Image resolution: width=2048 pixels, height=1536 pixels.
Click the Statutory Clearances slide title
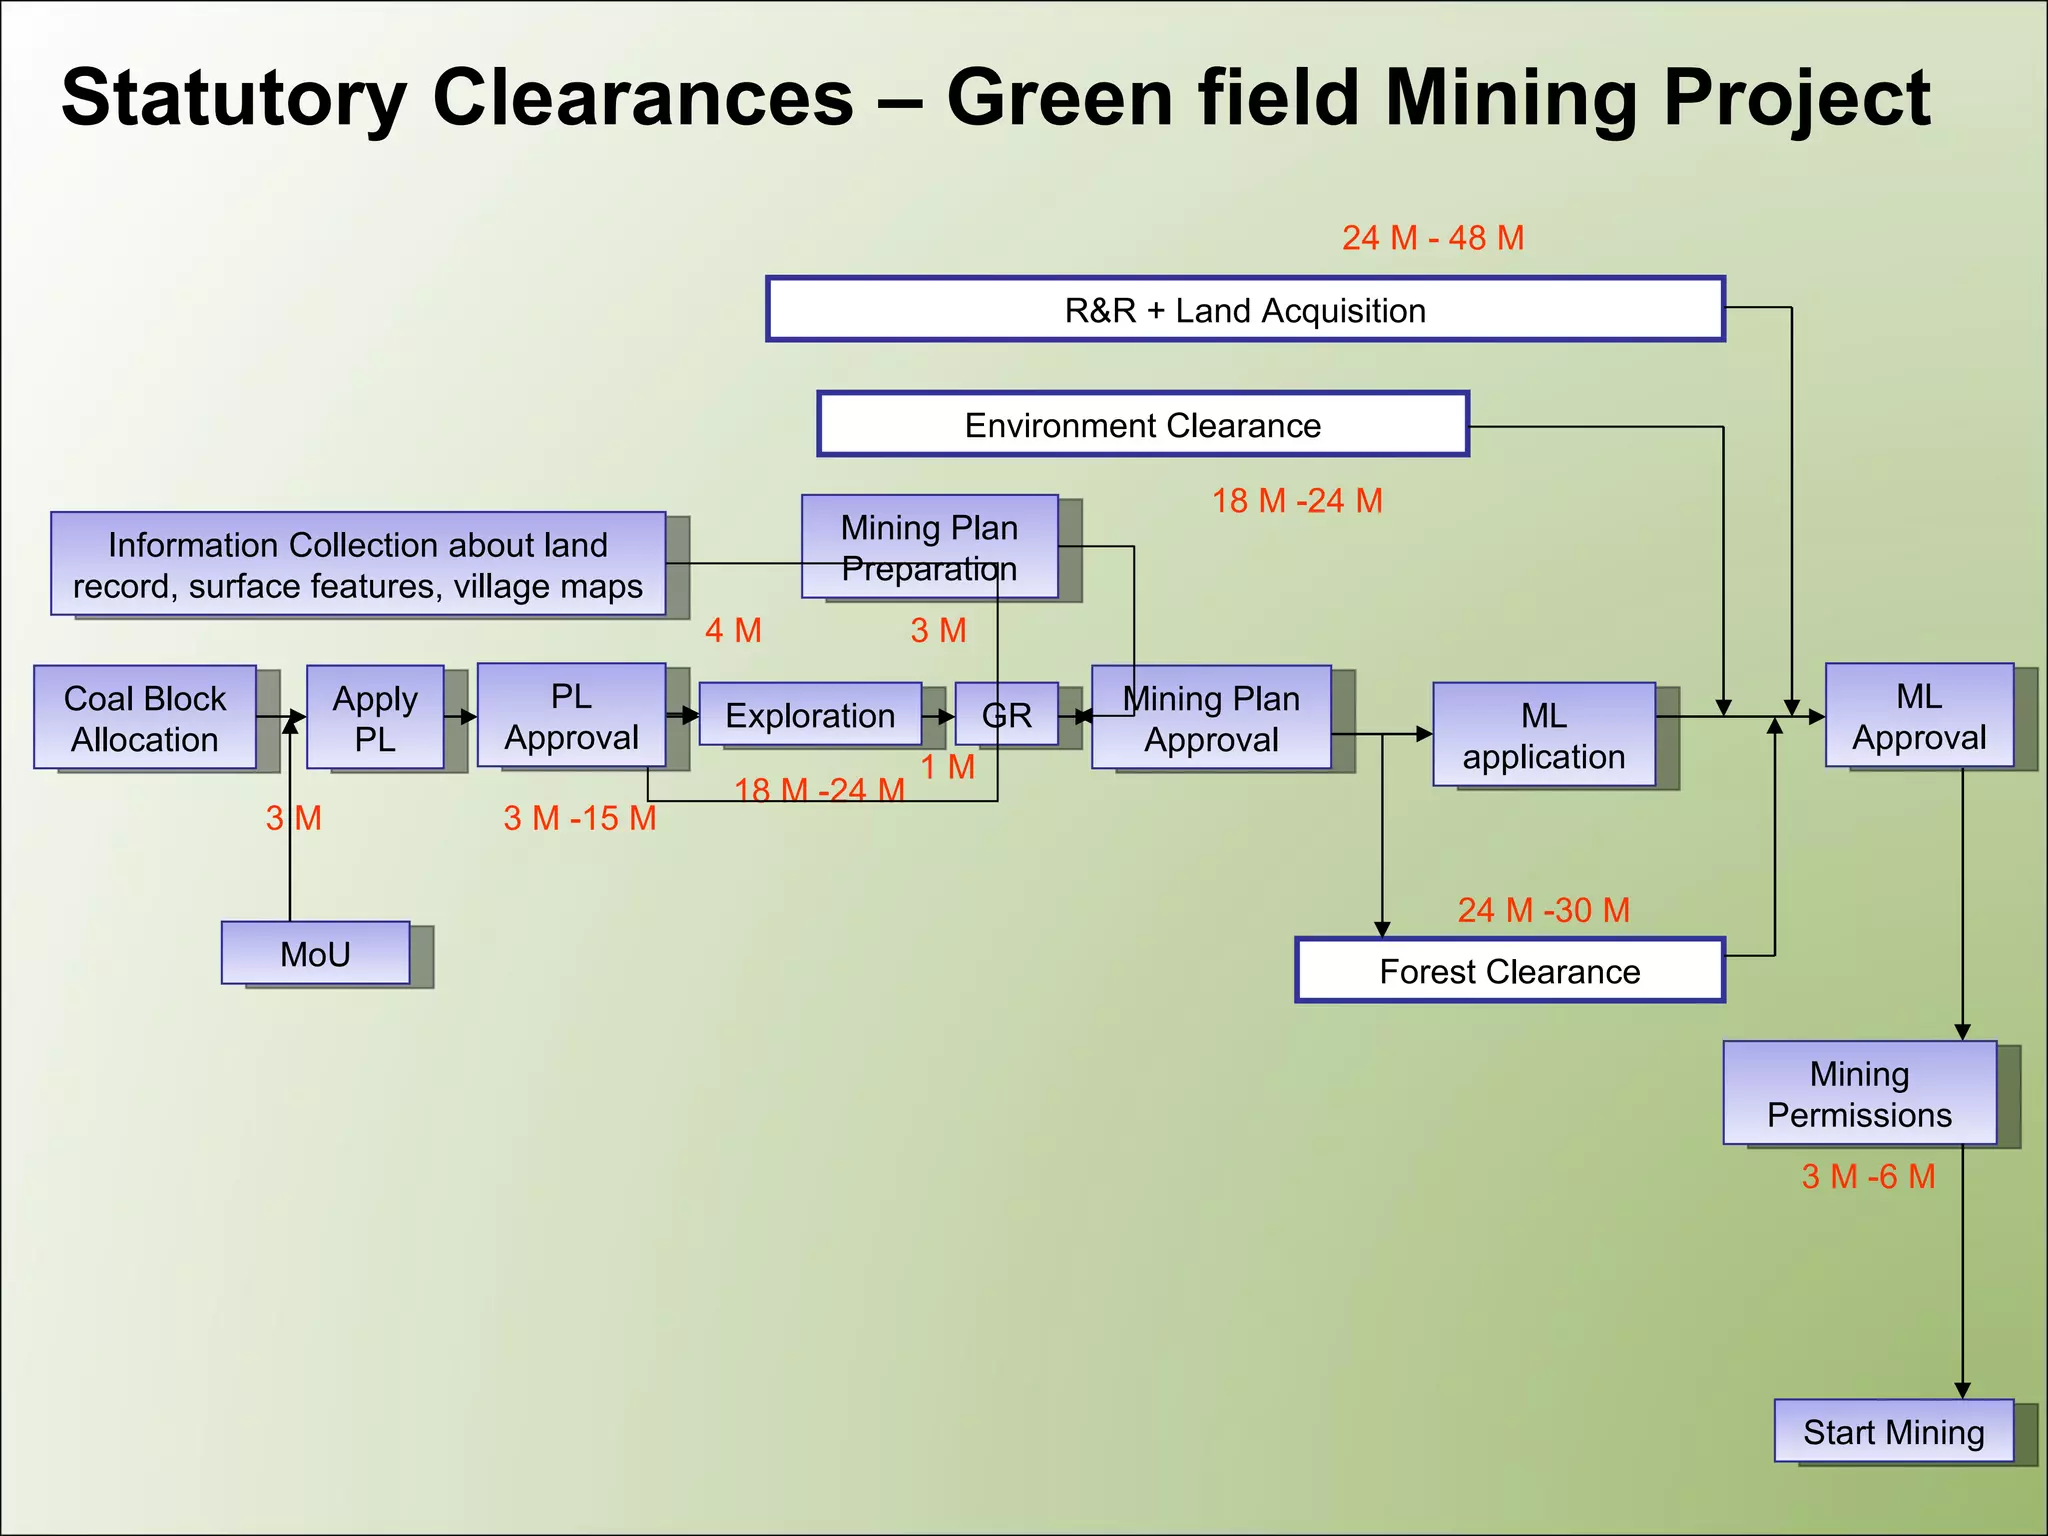pos(995,98)
